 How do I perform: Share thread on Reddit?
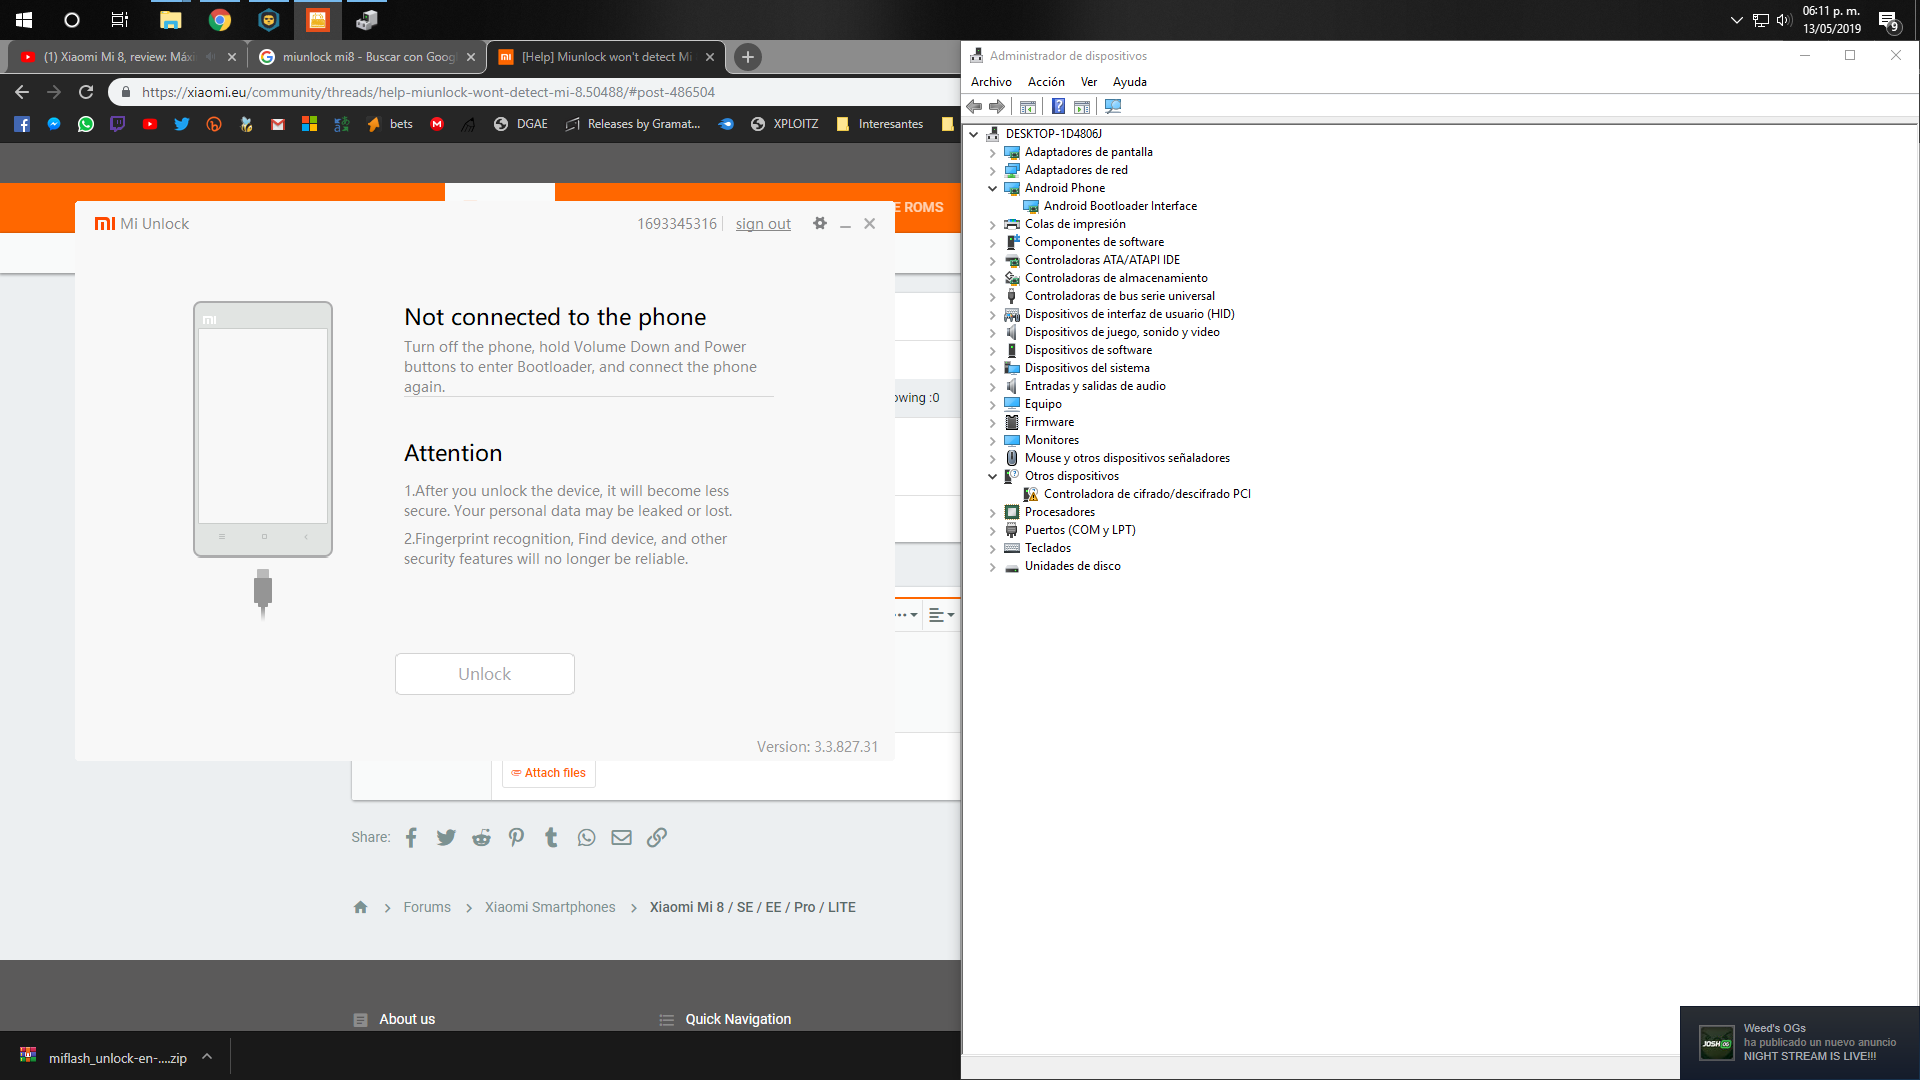click(x=481, y=838)
